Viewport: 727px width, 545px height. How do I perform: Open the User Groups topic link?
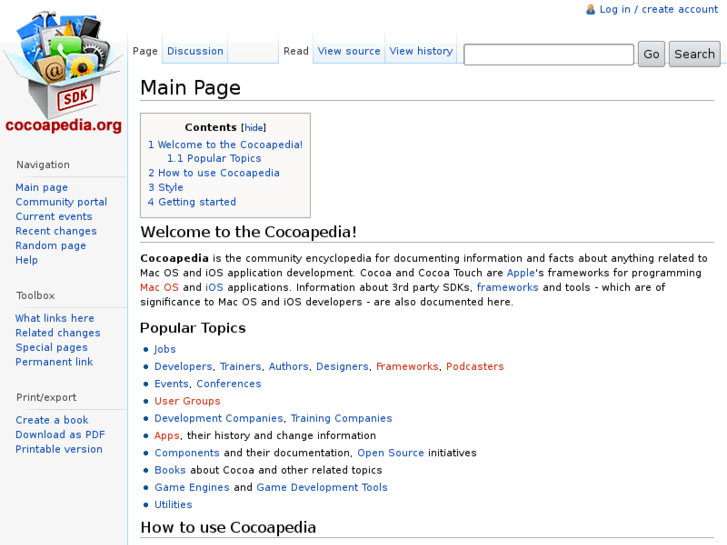pos(187,401)
